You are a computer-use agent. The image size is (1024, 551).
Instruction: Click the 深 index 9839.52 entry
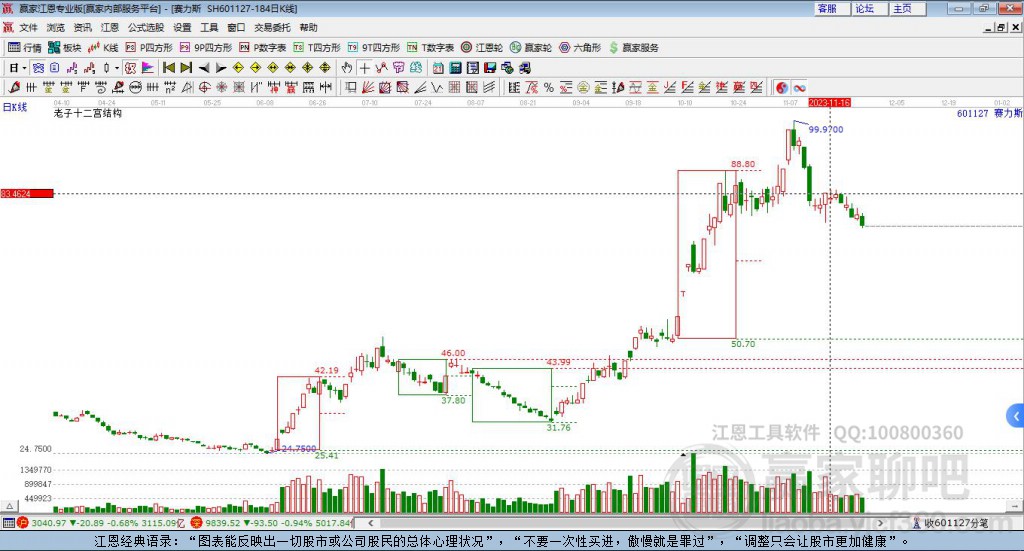pos(272,523)
